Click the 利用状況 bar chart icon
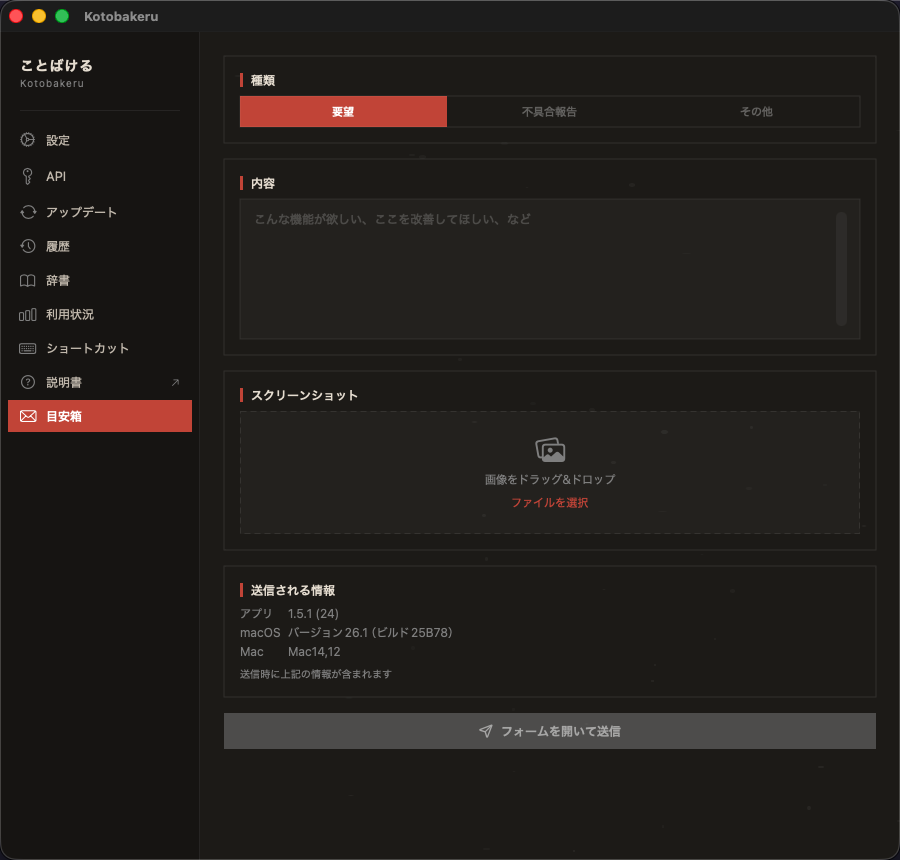Viewport: 900px width, 860px height. pos(28,314)
